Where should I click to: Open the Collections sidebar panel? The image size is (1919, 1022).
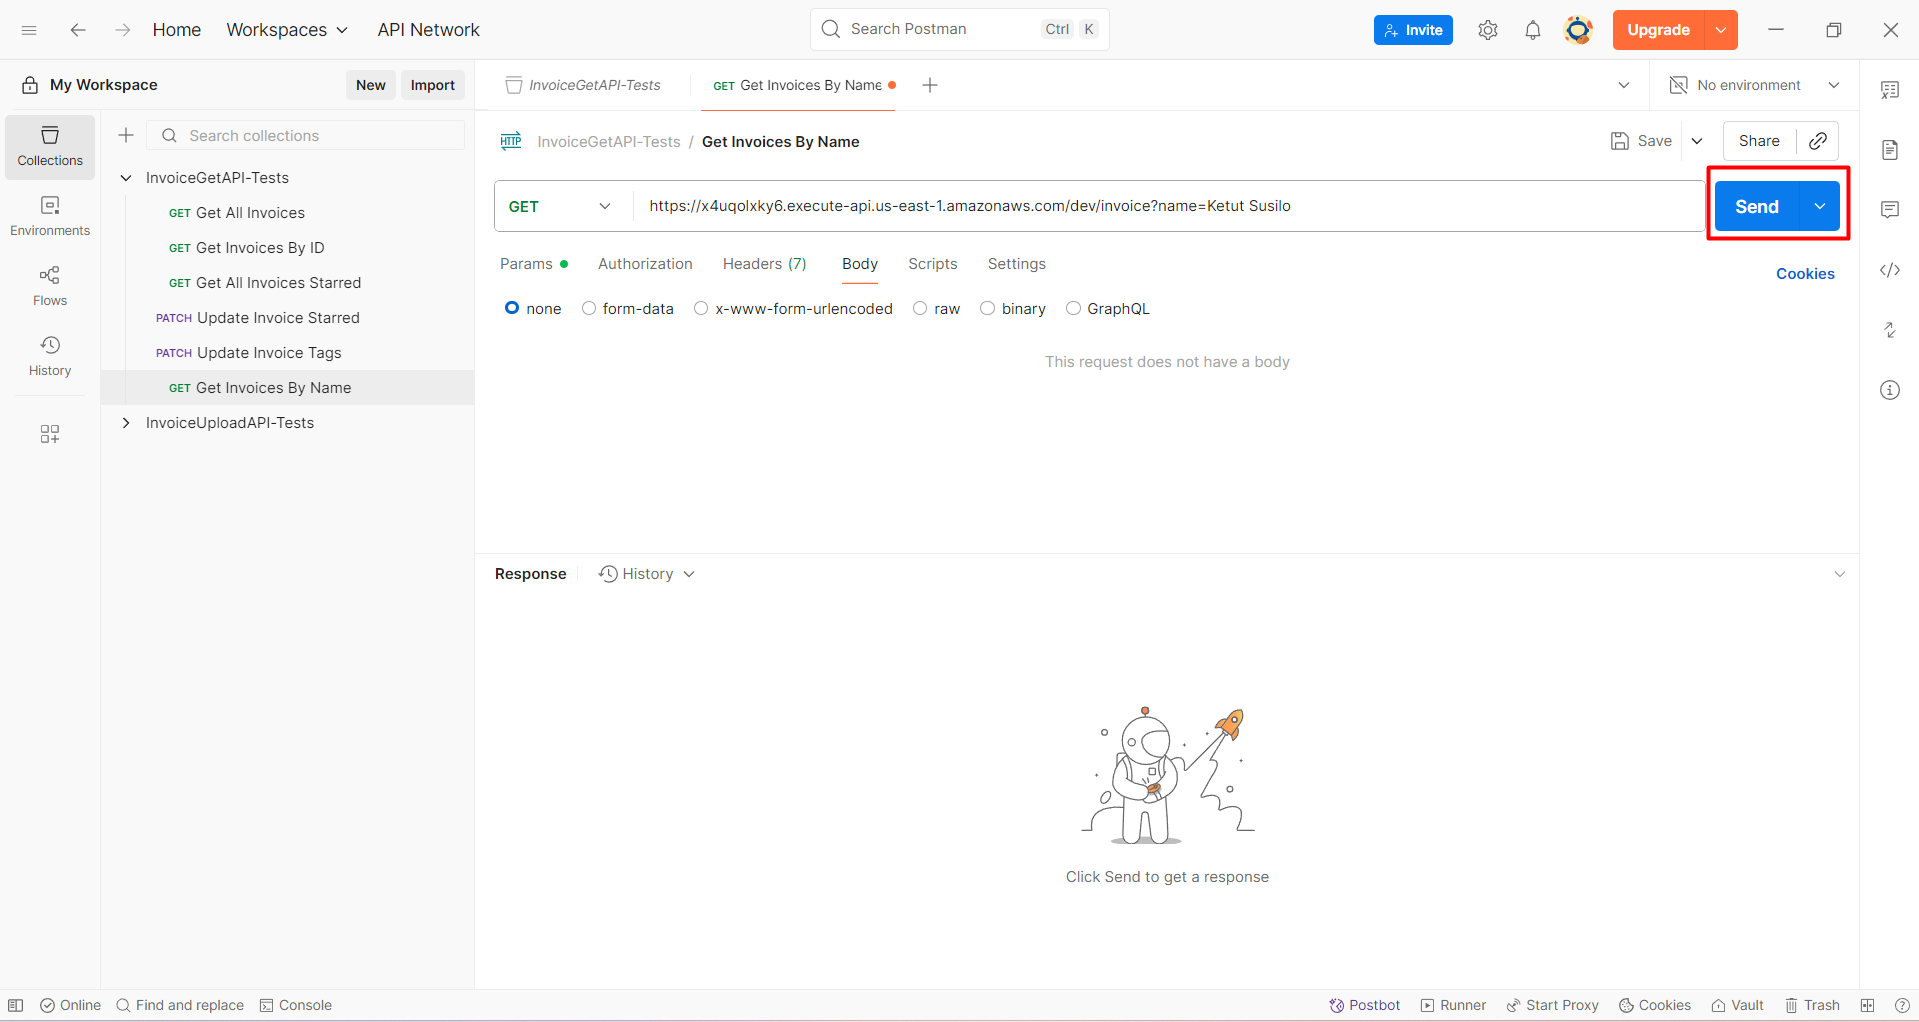[49, 146]
